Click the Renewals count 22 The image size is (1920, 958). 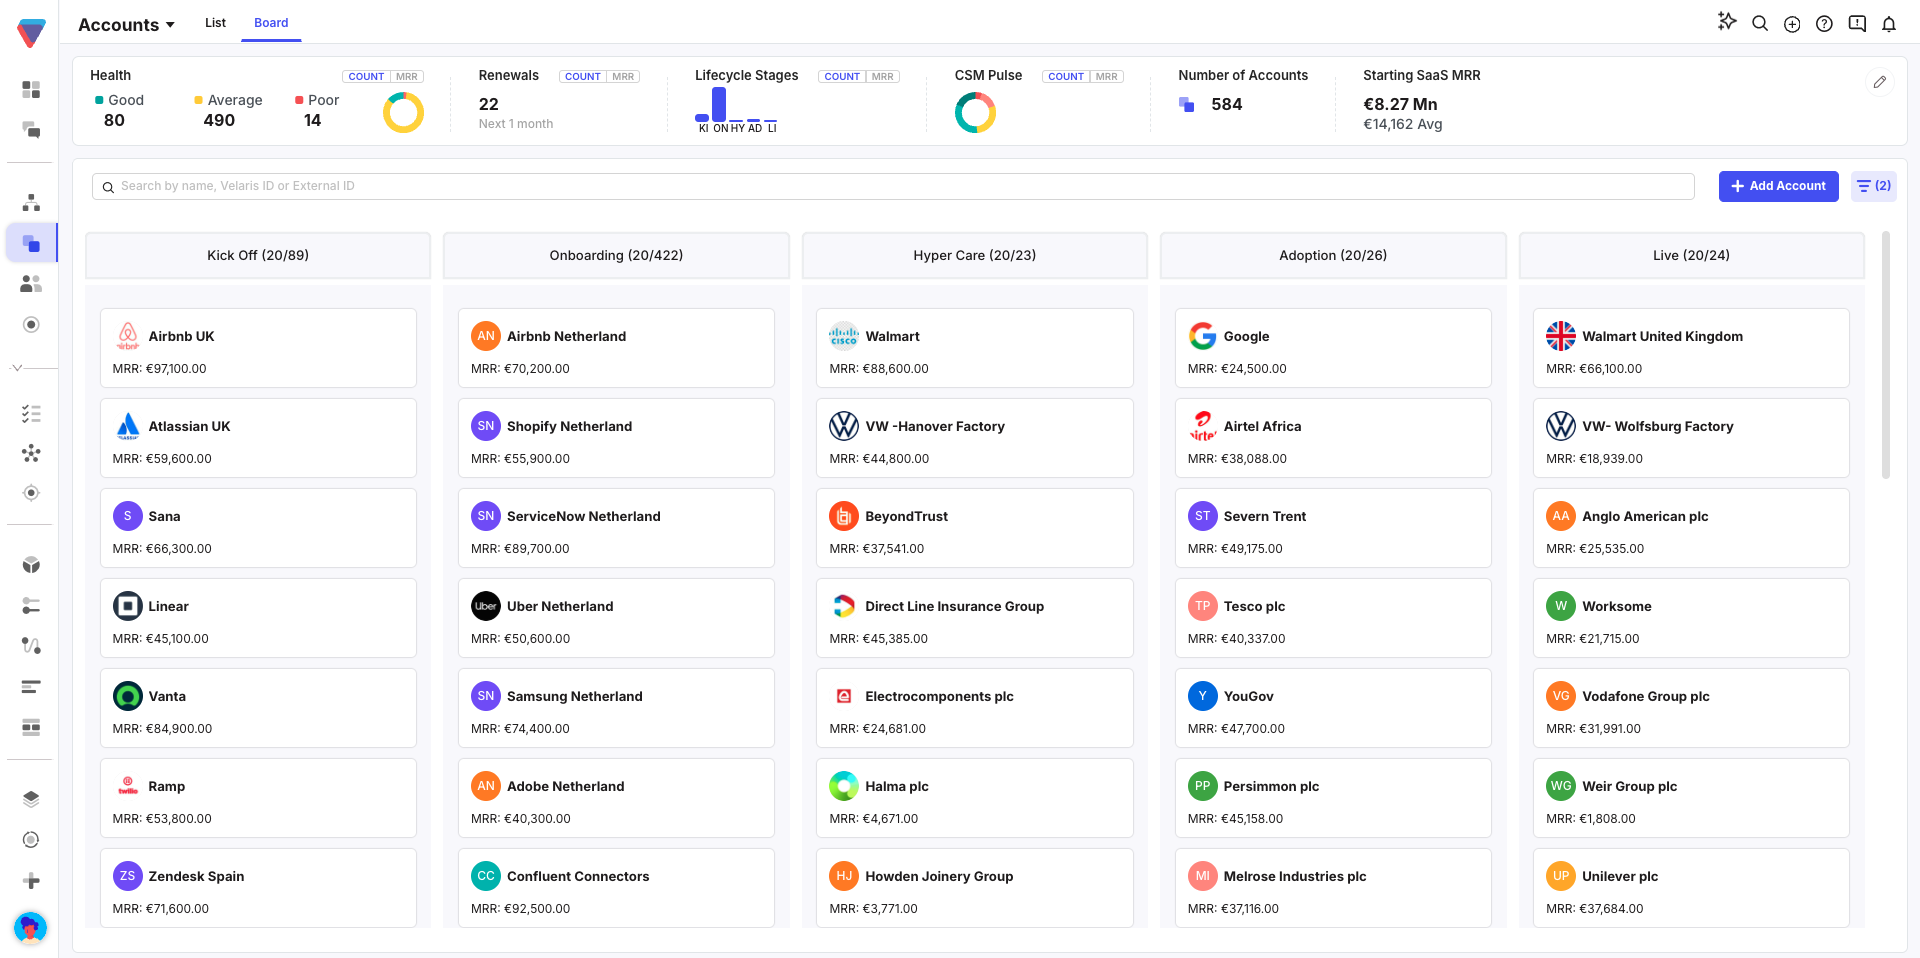(x=488, y=104)
